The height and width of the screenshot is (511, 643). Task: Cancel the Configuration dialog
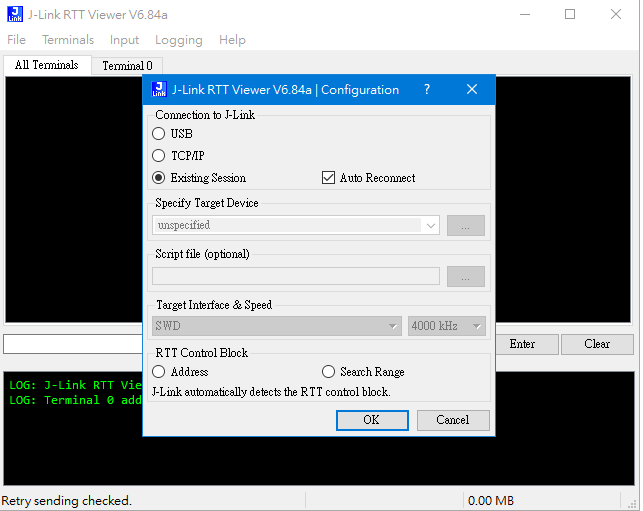coord(453,420)
